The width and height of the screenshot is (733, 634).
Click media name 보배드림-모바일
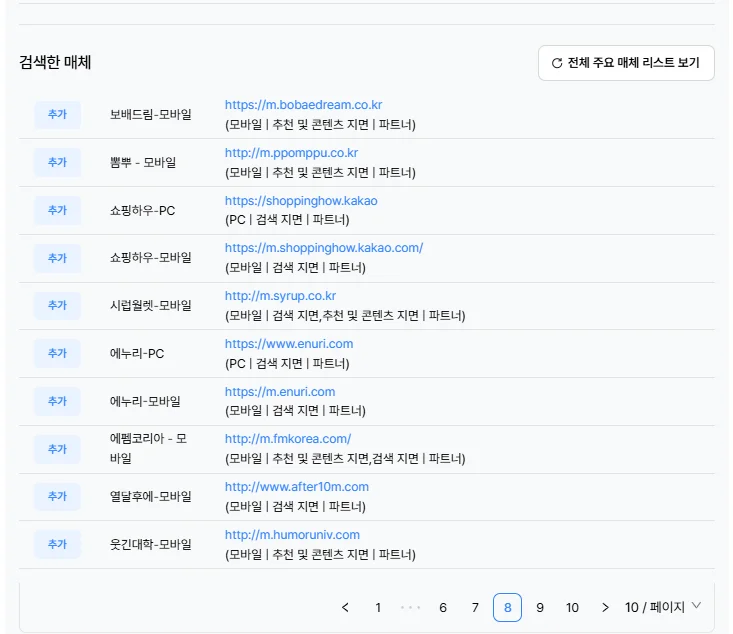tap(151, 115)
